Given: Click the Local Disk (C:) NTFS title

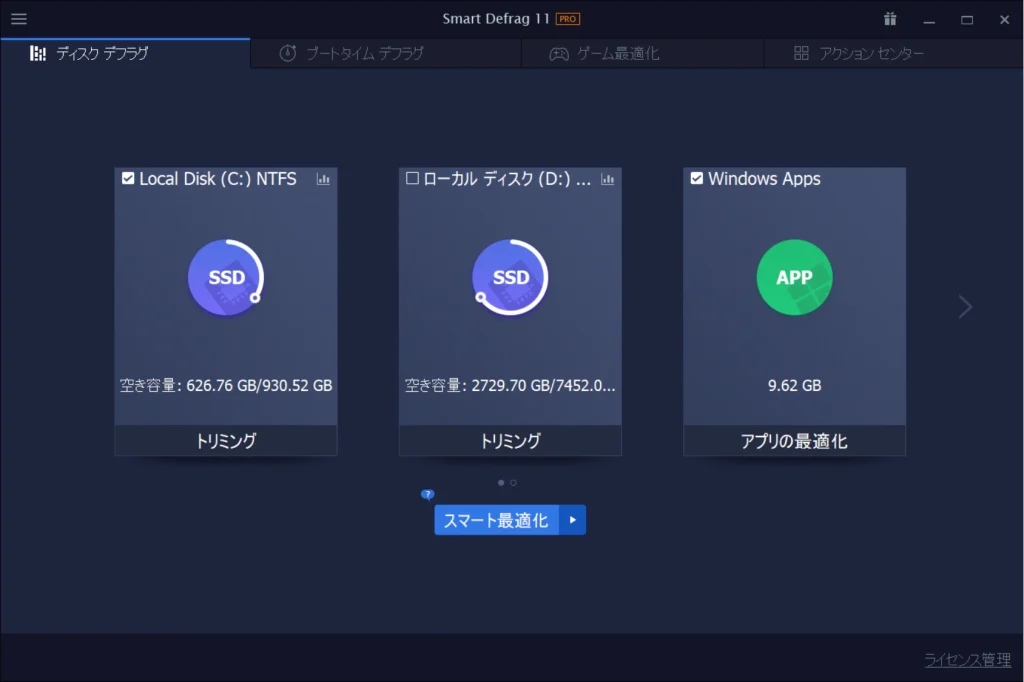Looking at the screenshot, I should pos(217,178).
